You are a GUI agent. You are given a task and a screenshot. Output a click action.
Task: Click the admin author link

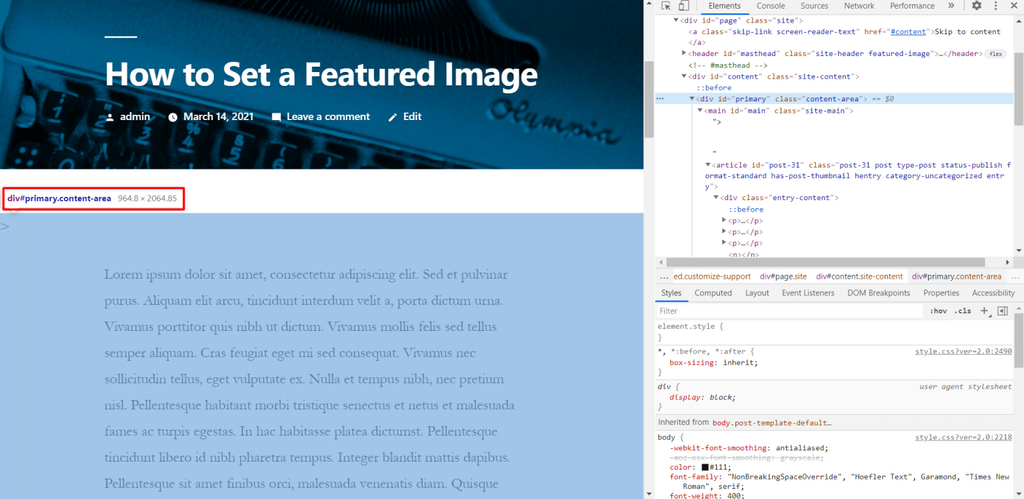135,117
